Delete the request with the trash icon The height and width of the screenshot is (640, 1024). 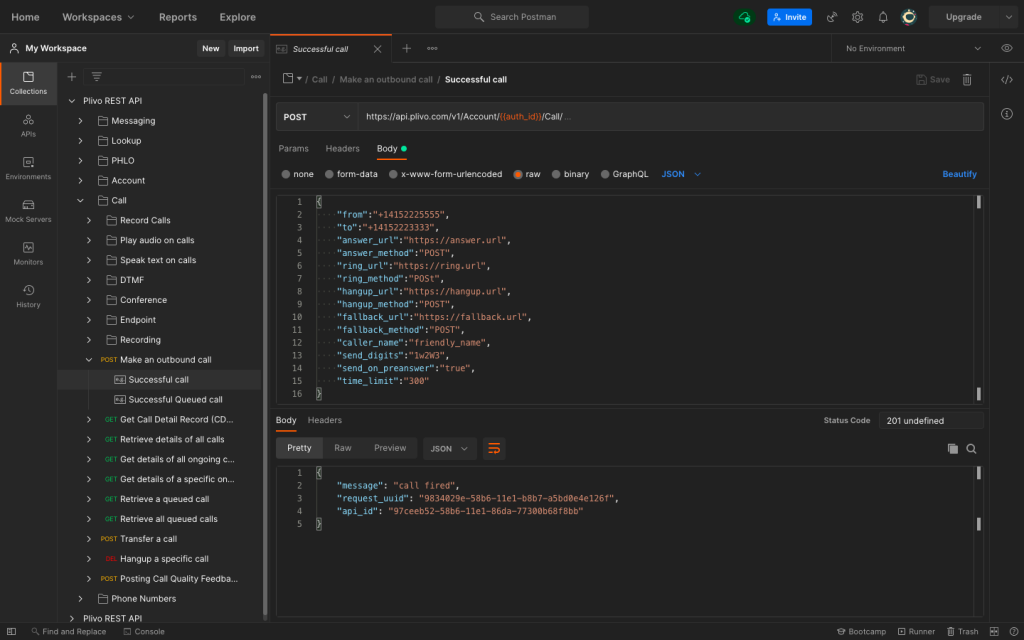(x=966, y=79)
